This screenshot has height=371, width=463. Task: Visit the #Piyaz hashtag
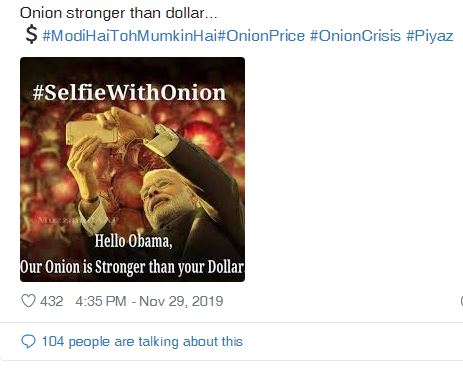pyautogui.click(x=430, y=36)
